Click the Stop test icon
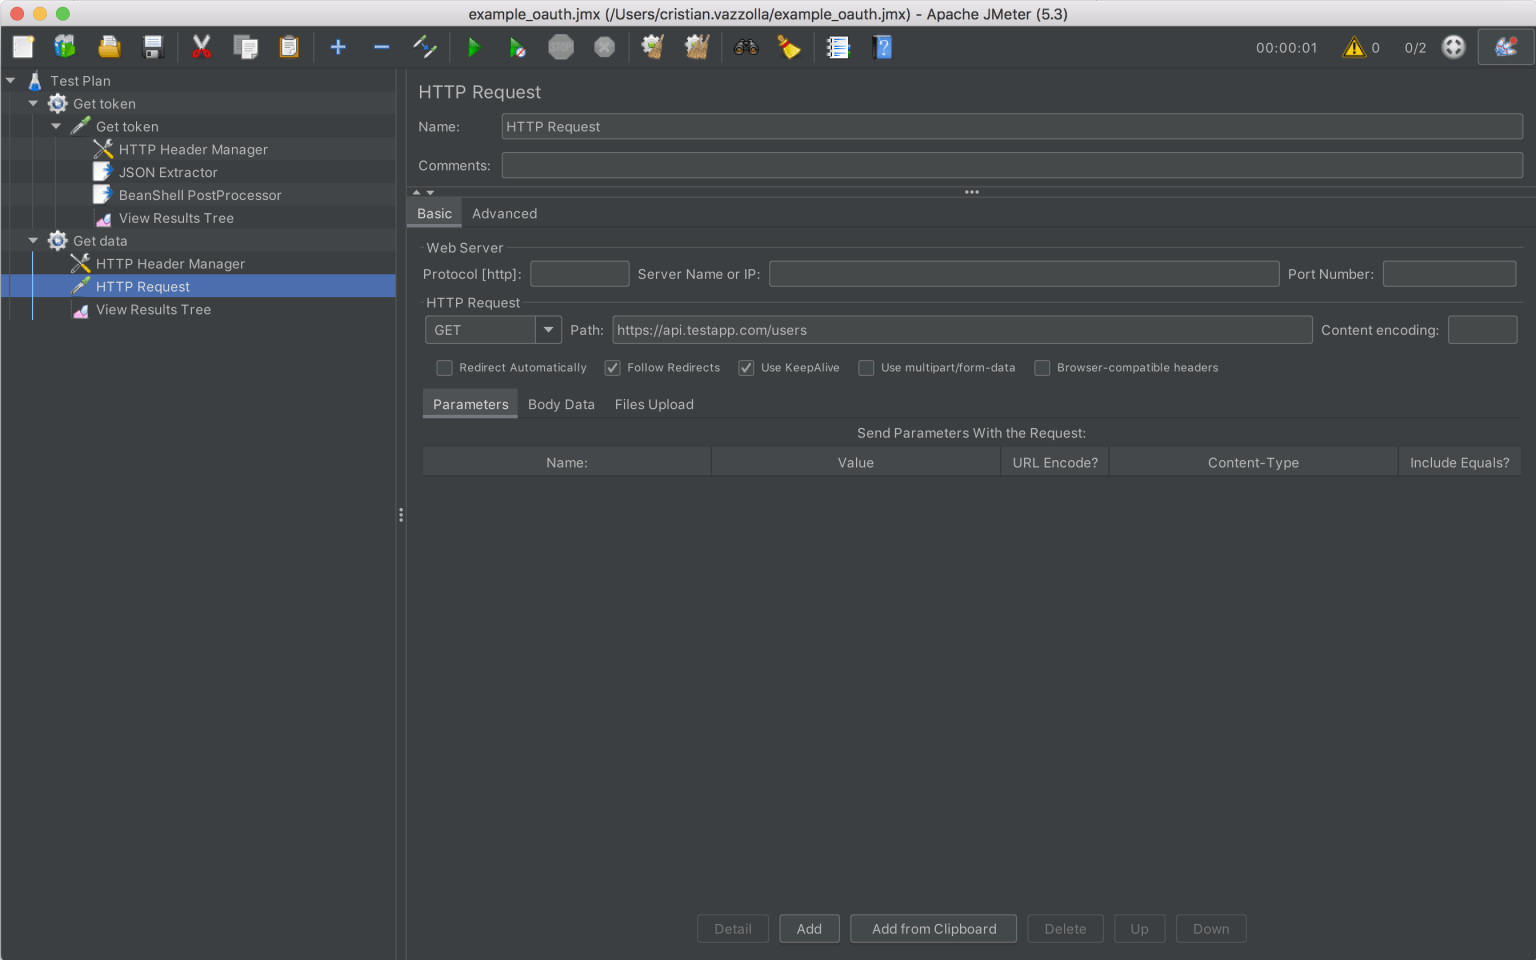1536x960 pixels. point(561,47)
